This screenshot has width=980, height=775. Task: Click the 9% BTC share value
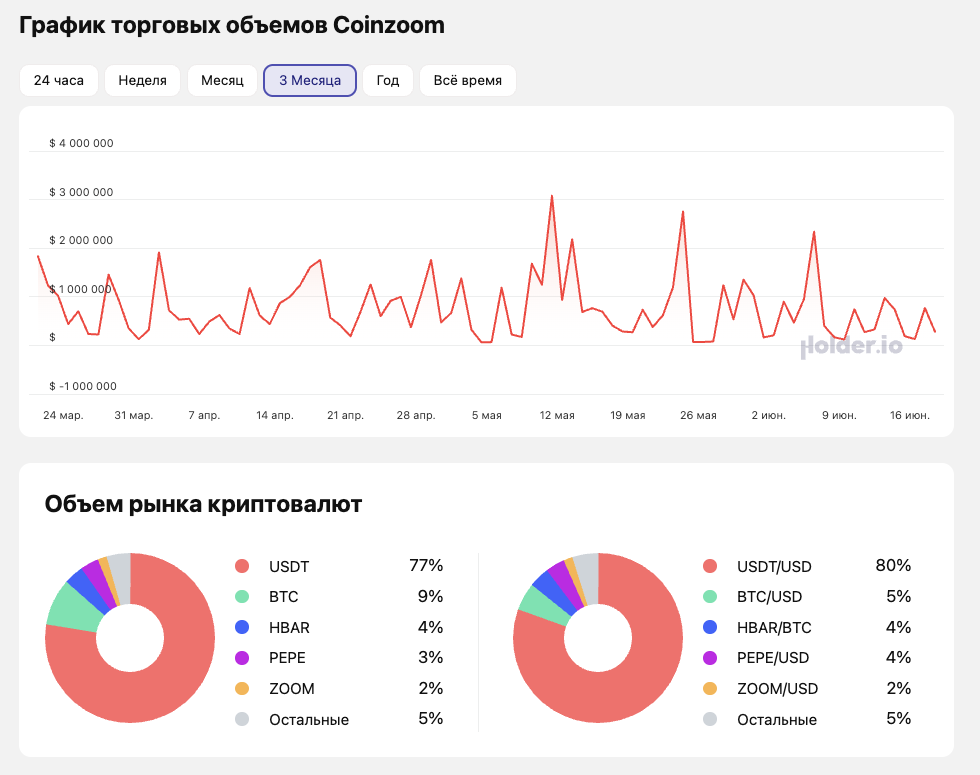pyautogui.click(x=431, y=596)
